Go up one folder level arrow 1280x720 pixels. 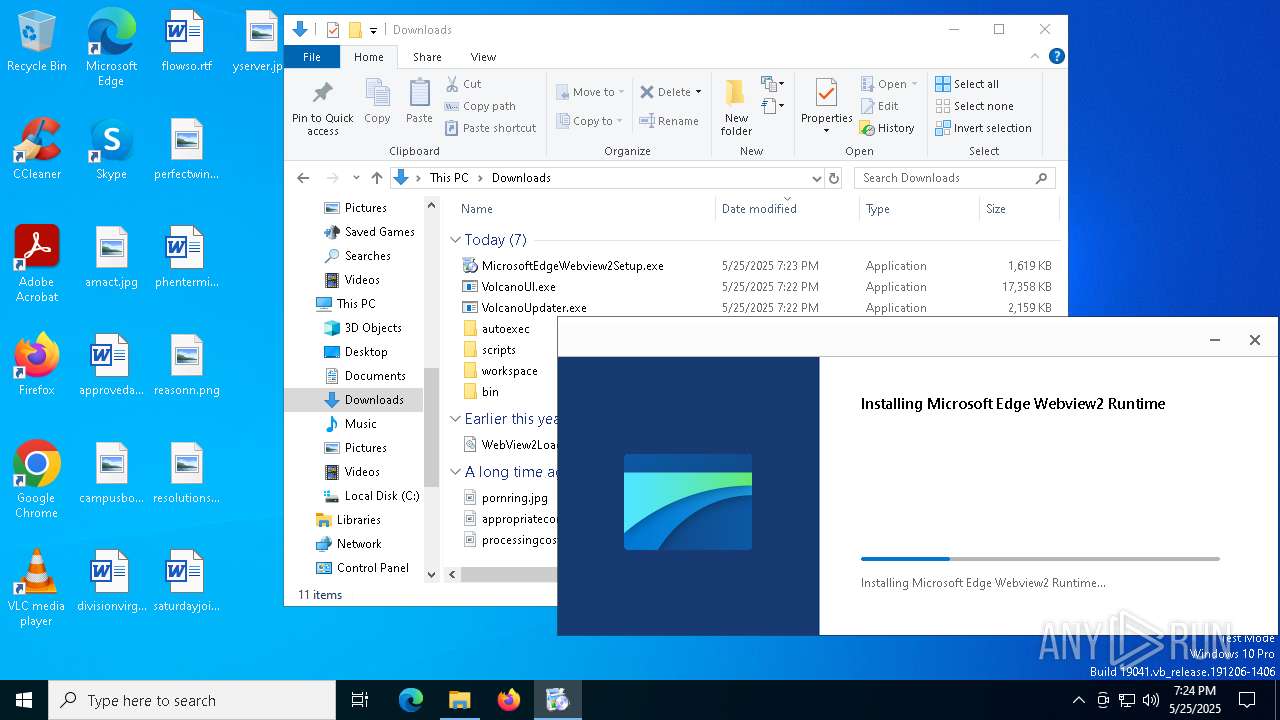click(377, 178)
